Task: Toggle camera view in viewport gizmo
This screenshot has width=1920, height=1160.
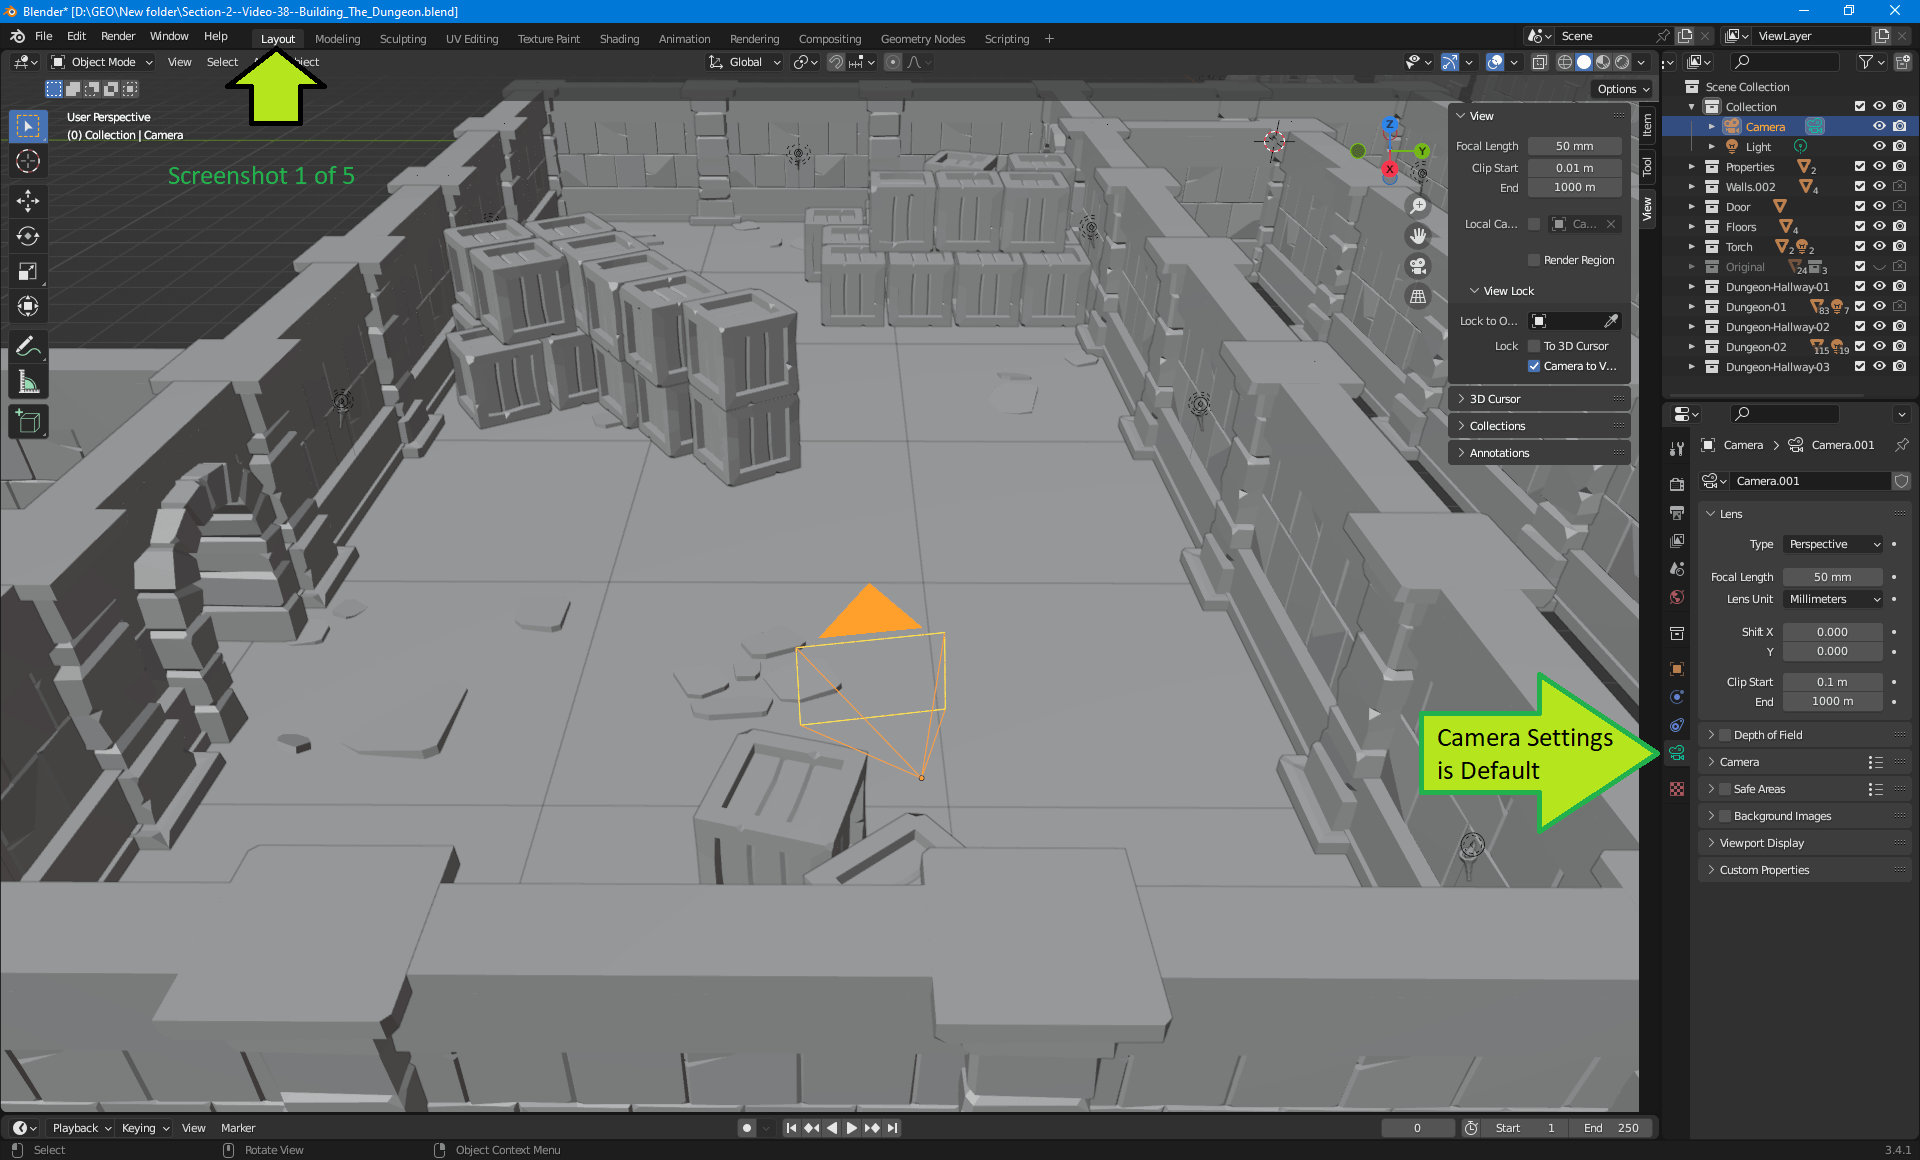Action: tap(1418, 266)
